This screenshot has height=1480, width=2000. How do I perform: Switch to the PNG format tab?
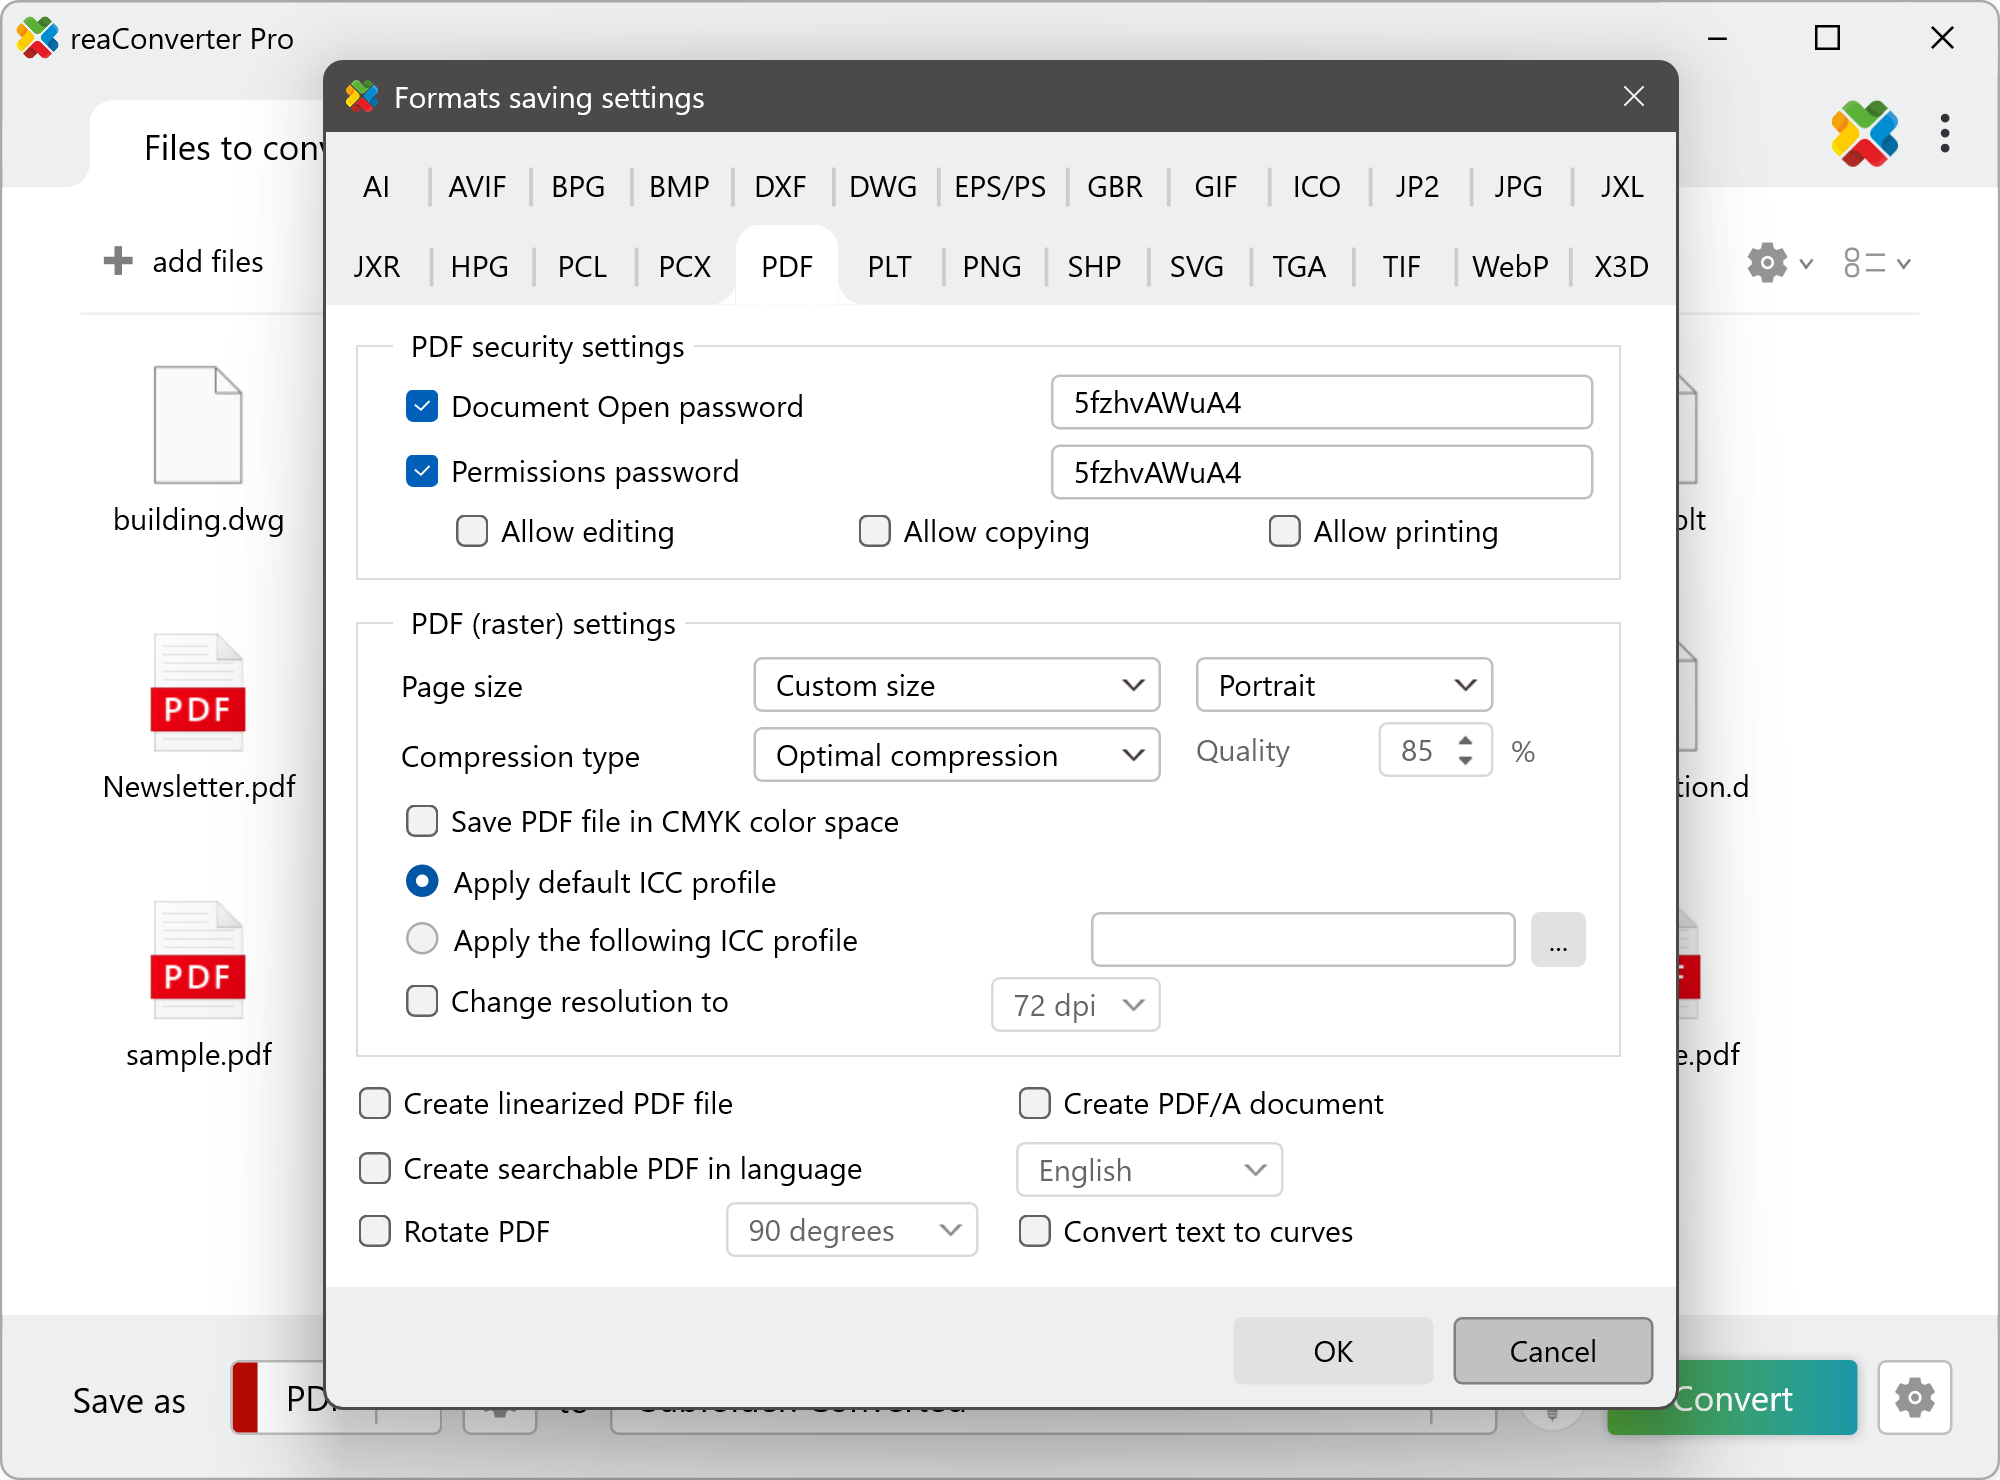click(991, 267)
